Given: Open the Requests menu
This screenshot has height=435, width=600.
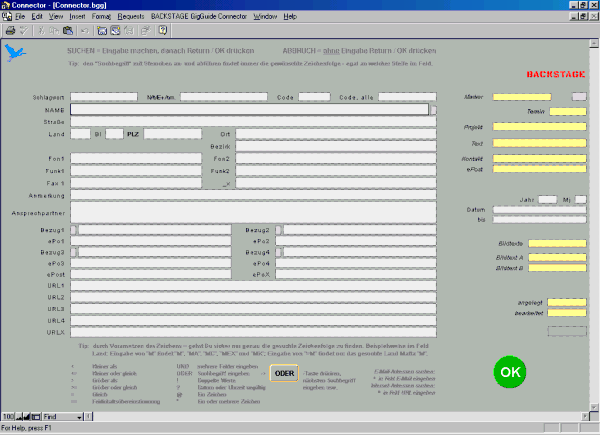Looking at the screenshot, I should [x=129, y=18].
